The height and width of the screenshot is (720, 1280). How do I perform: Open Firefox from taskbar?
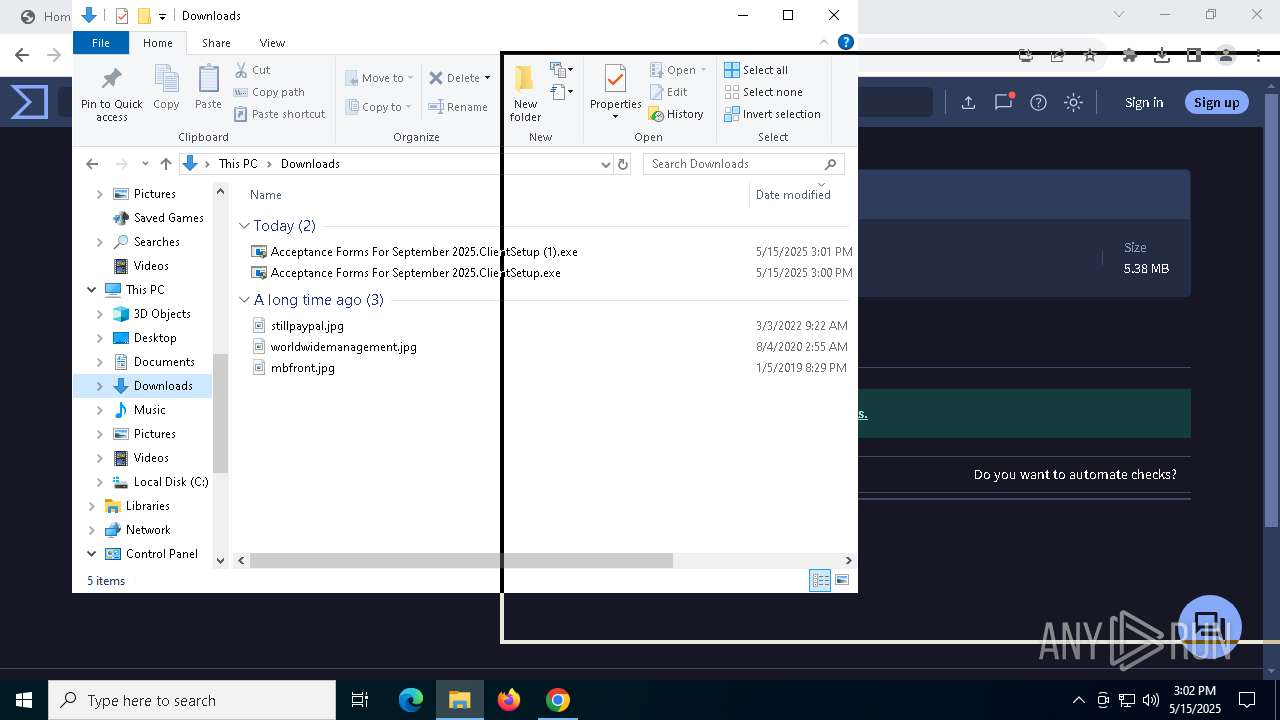pyautogui.click(x=509, y=700)
